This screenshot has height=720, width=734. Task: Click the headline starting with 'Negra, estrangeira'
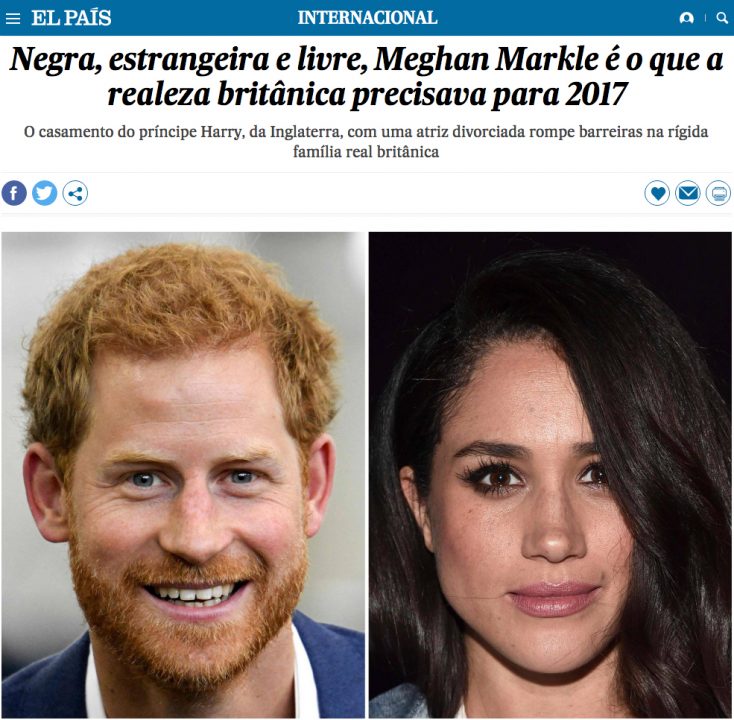coord(367,77)
